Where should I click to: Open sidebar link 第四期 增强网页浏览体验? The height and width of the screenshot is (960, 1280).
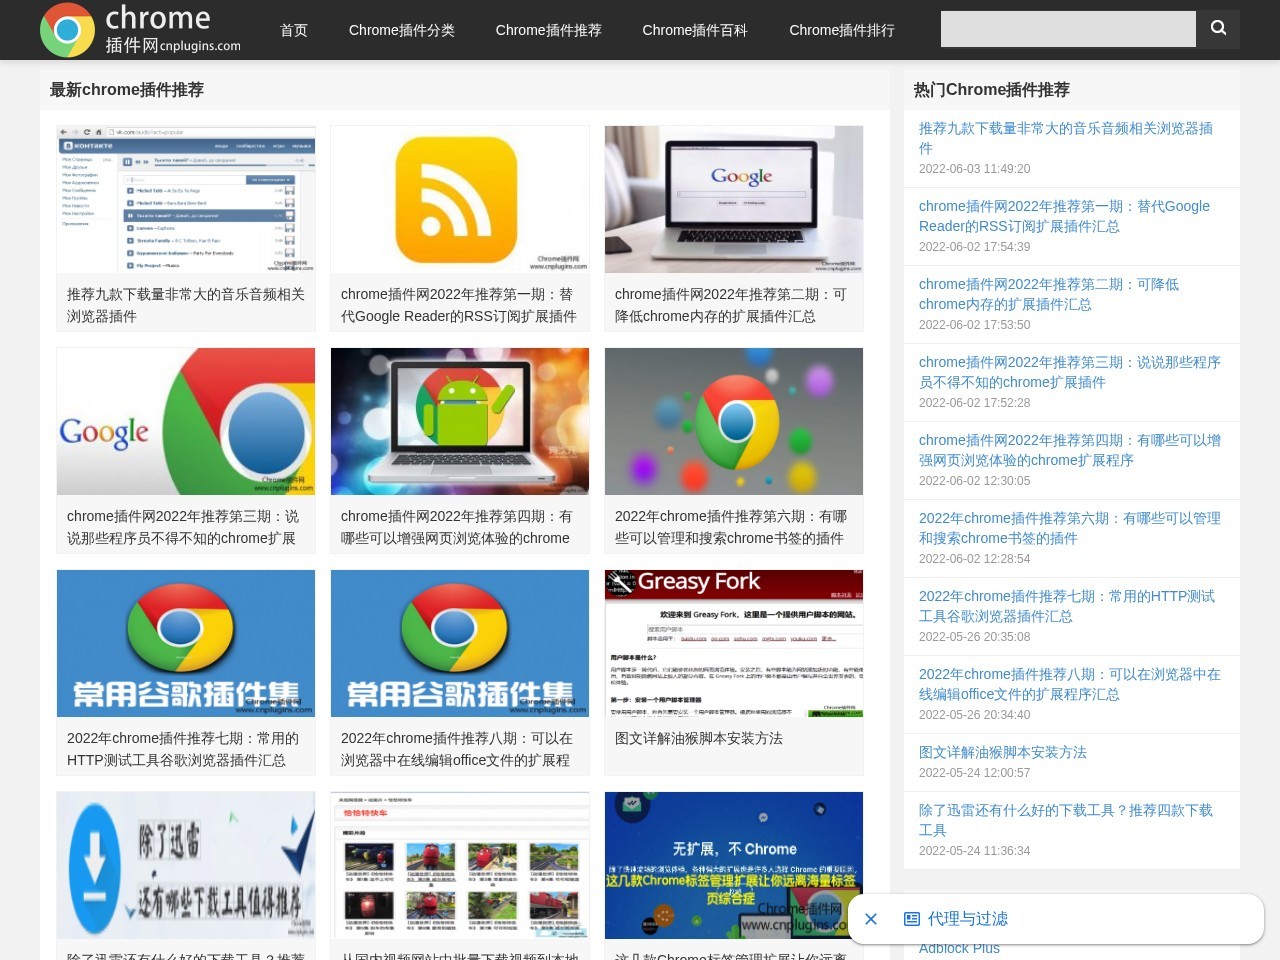click(1070, 450)
